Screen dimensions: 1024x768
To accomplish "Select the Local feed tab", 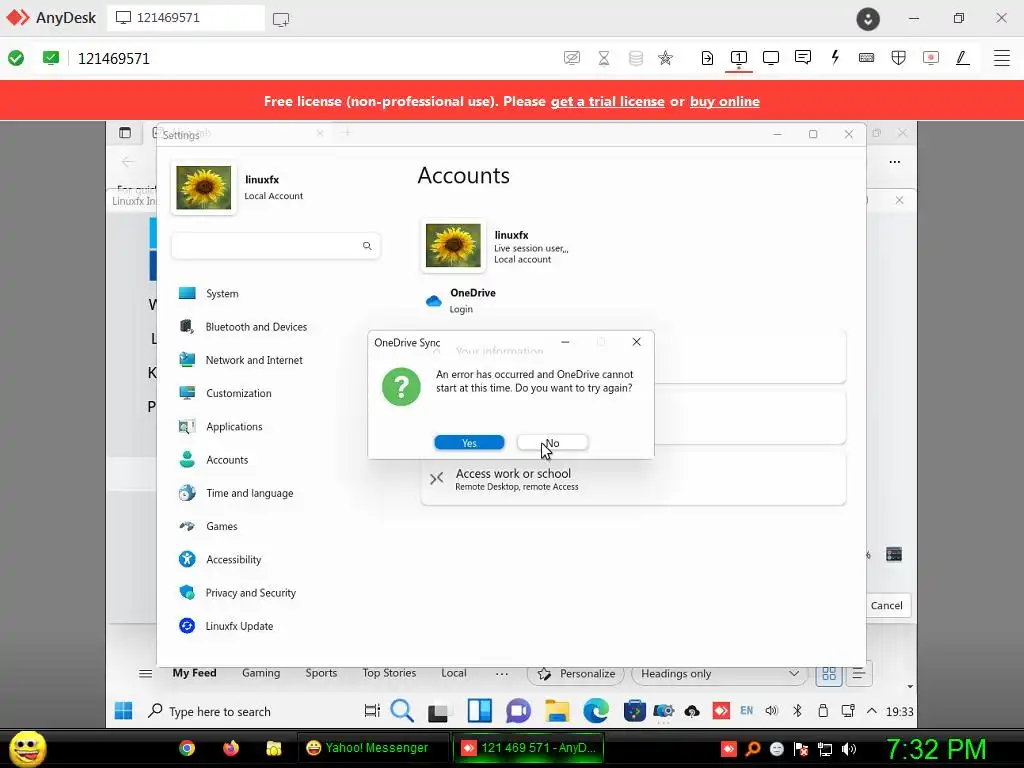I will 454,673.
